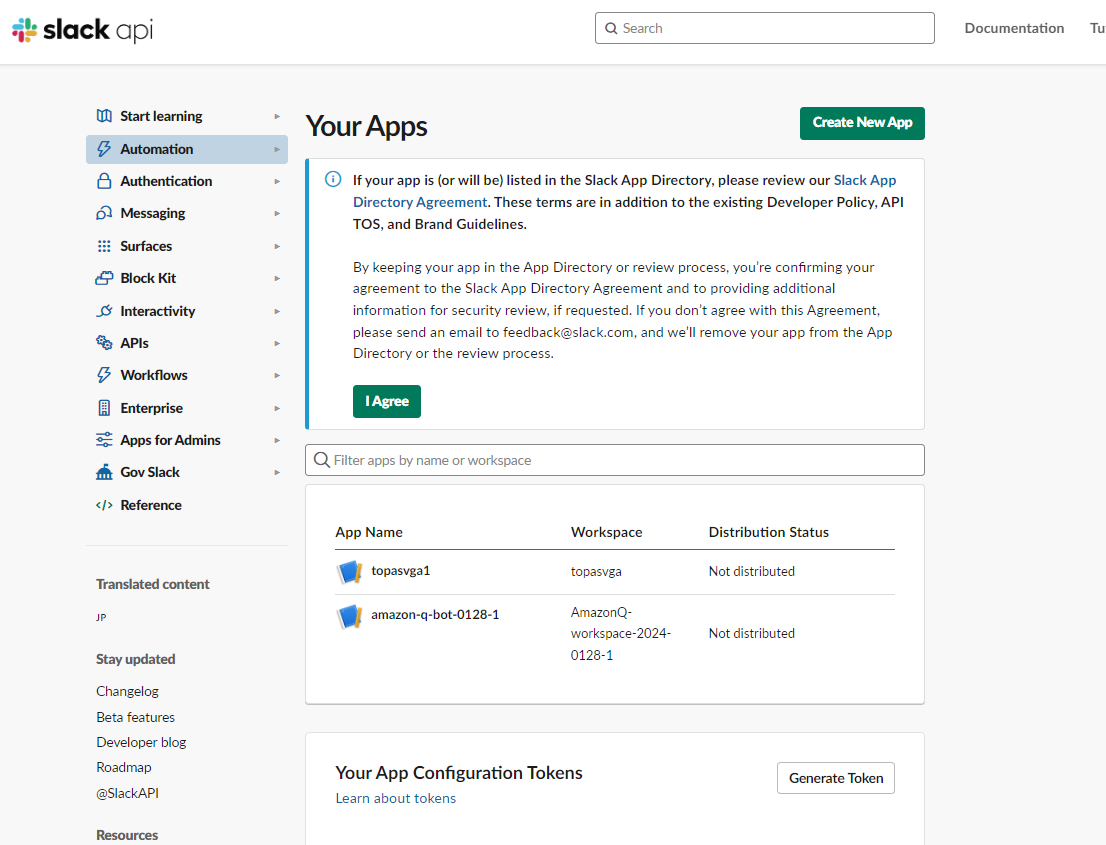1106x845 pixels.
Task: Click the Apps for Admins sliders icon
Action: (x=104, y=440)
